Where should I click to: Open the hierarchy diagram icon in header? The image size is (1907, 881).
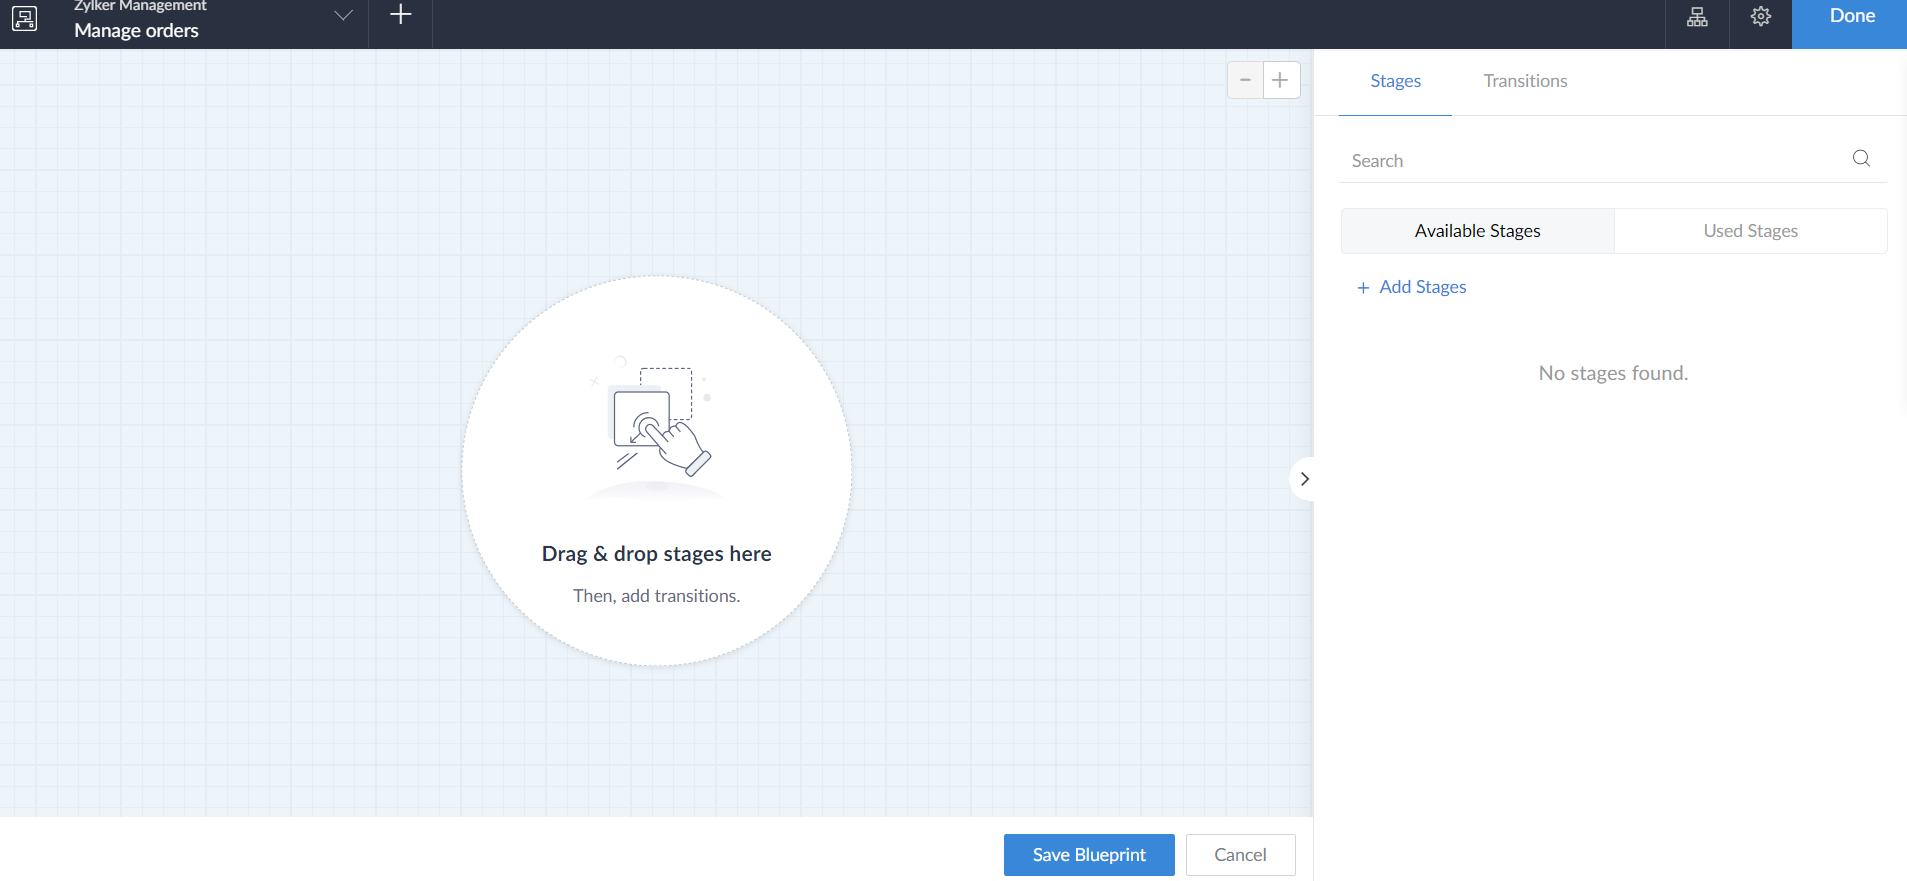(x=1697, y=17)
